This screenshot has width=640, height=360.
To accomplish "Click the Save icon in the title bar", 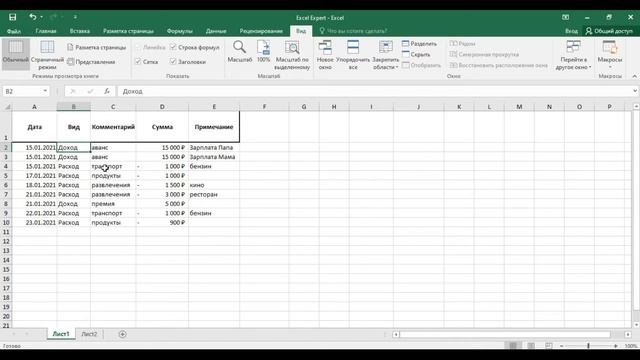I will [13, 17].
